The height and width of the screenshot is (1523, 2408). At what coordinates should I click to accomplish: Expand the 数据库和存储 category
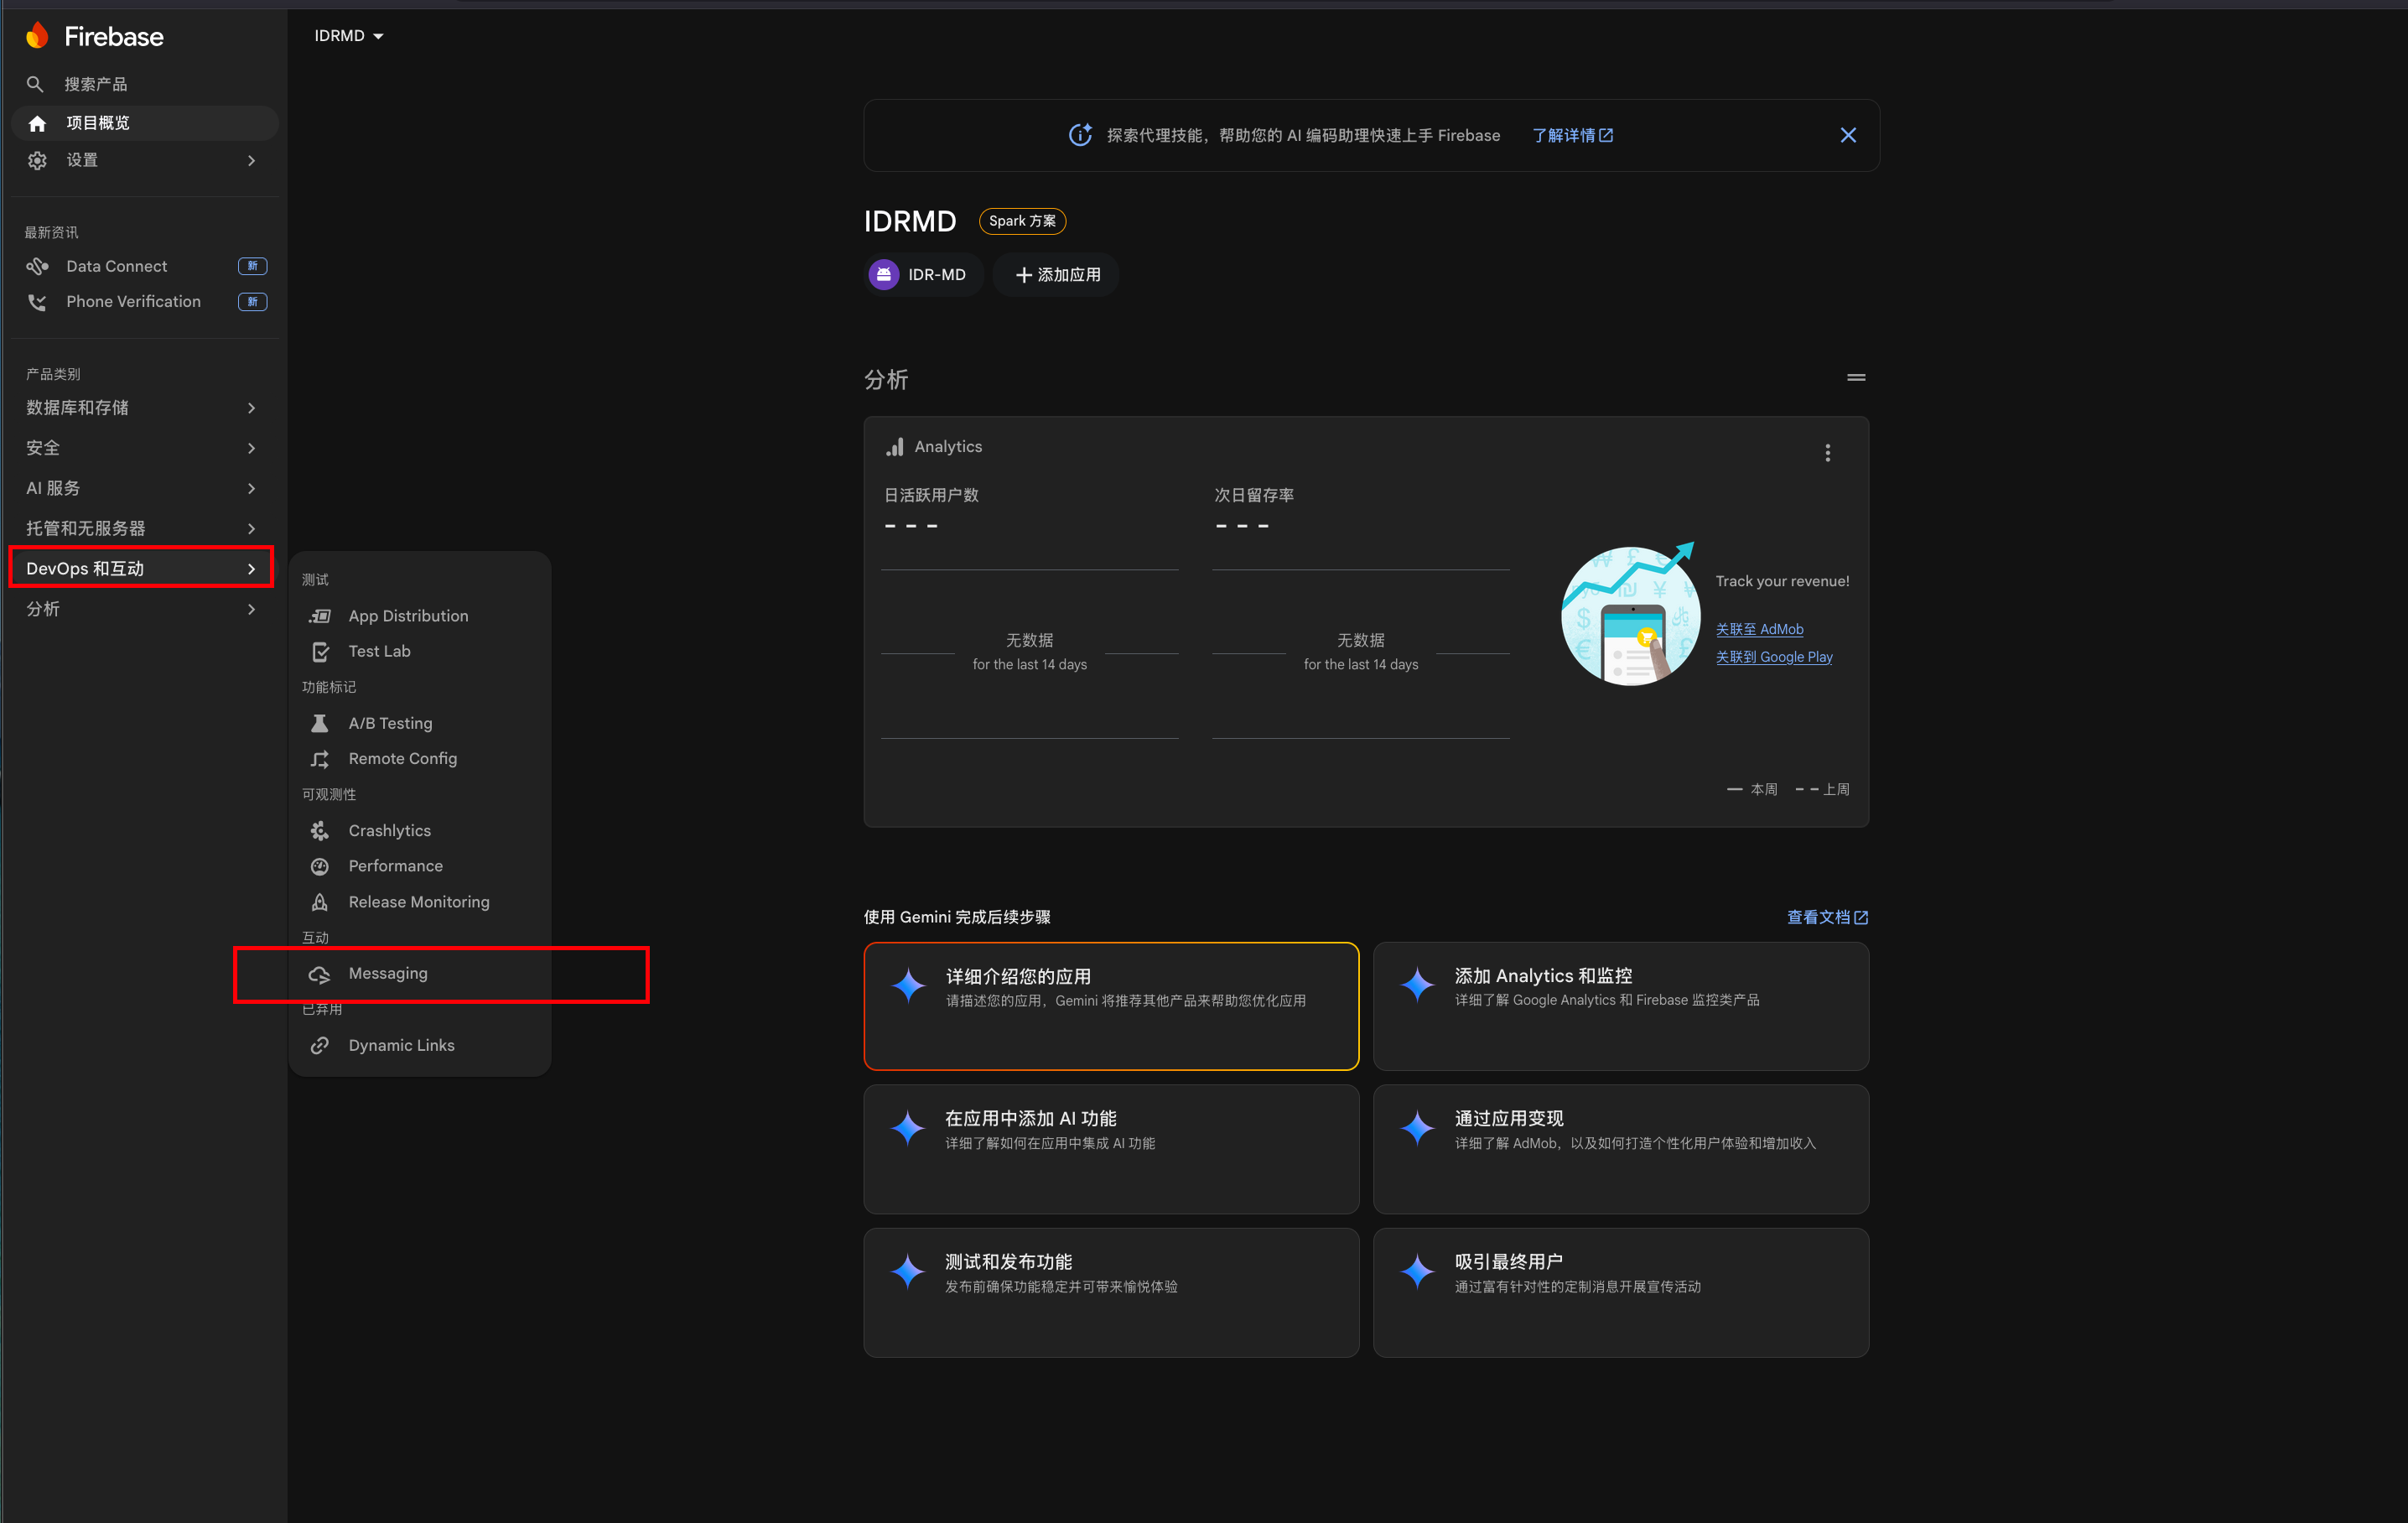tap(141, 408)
